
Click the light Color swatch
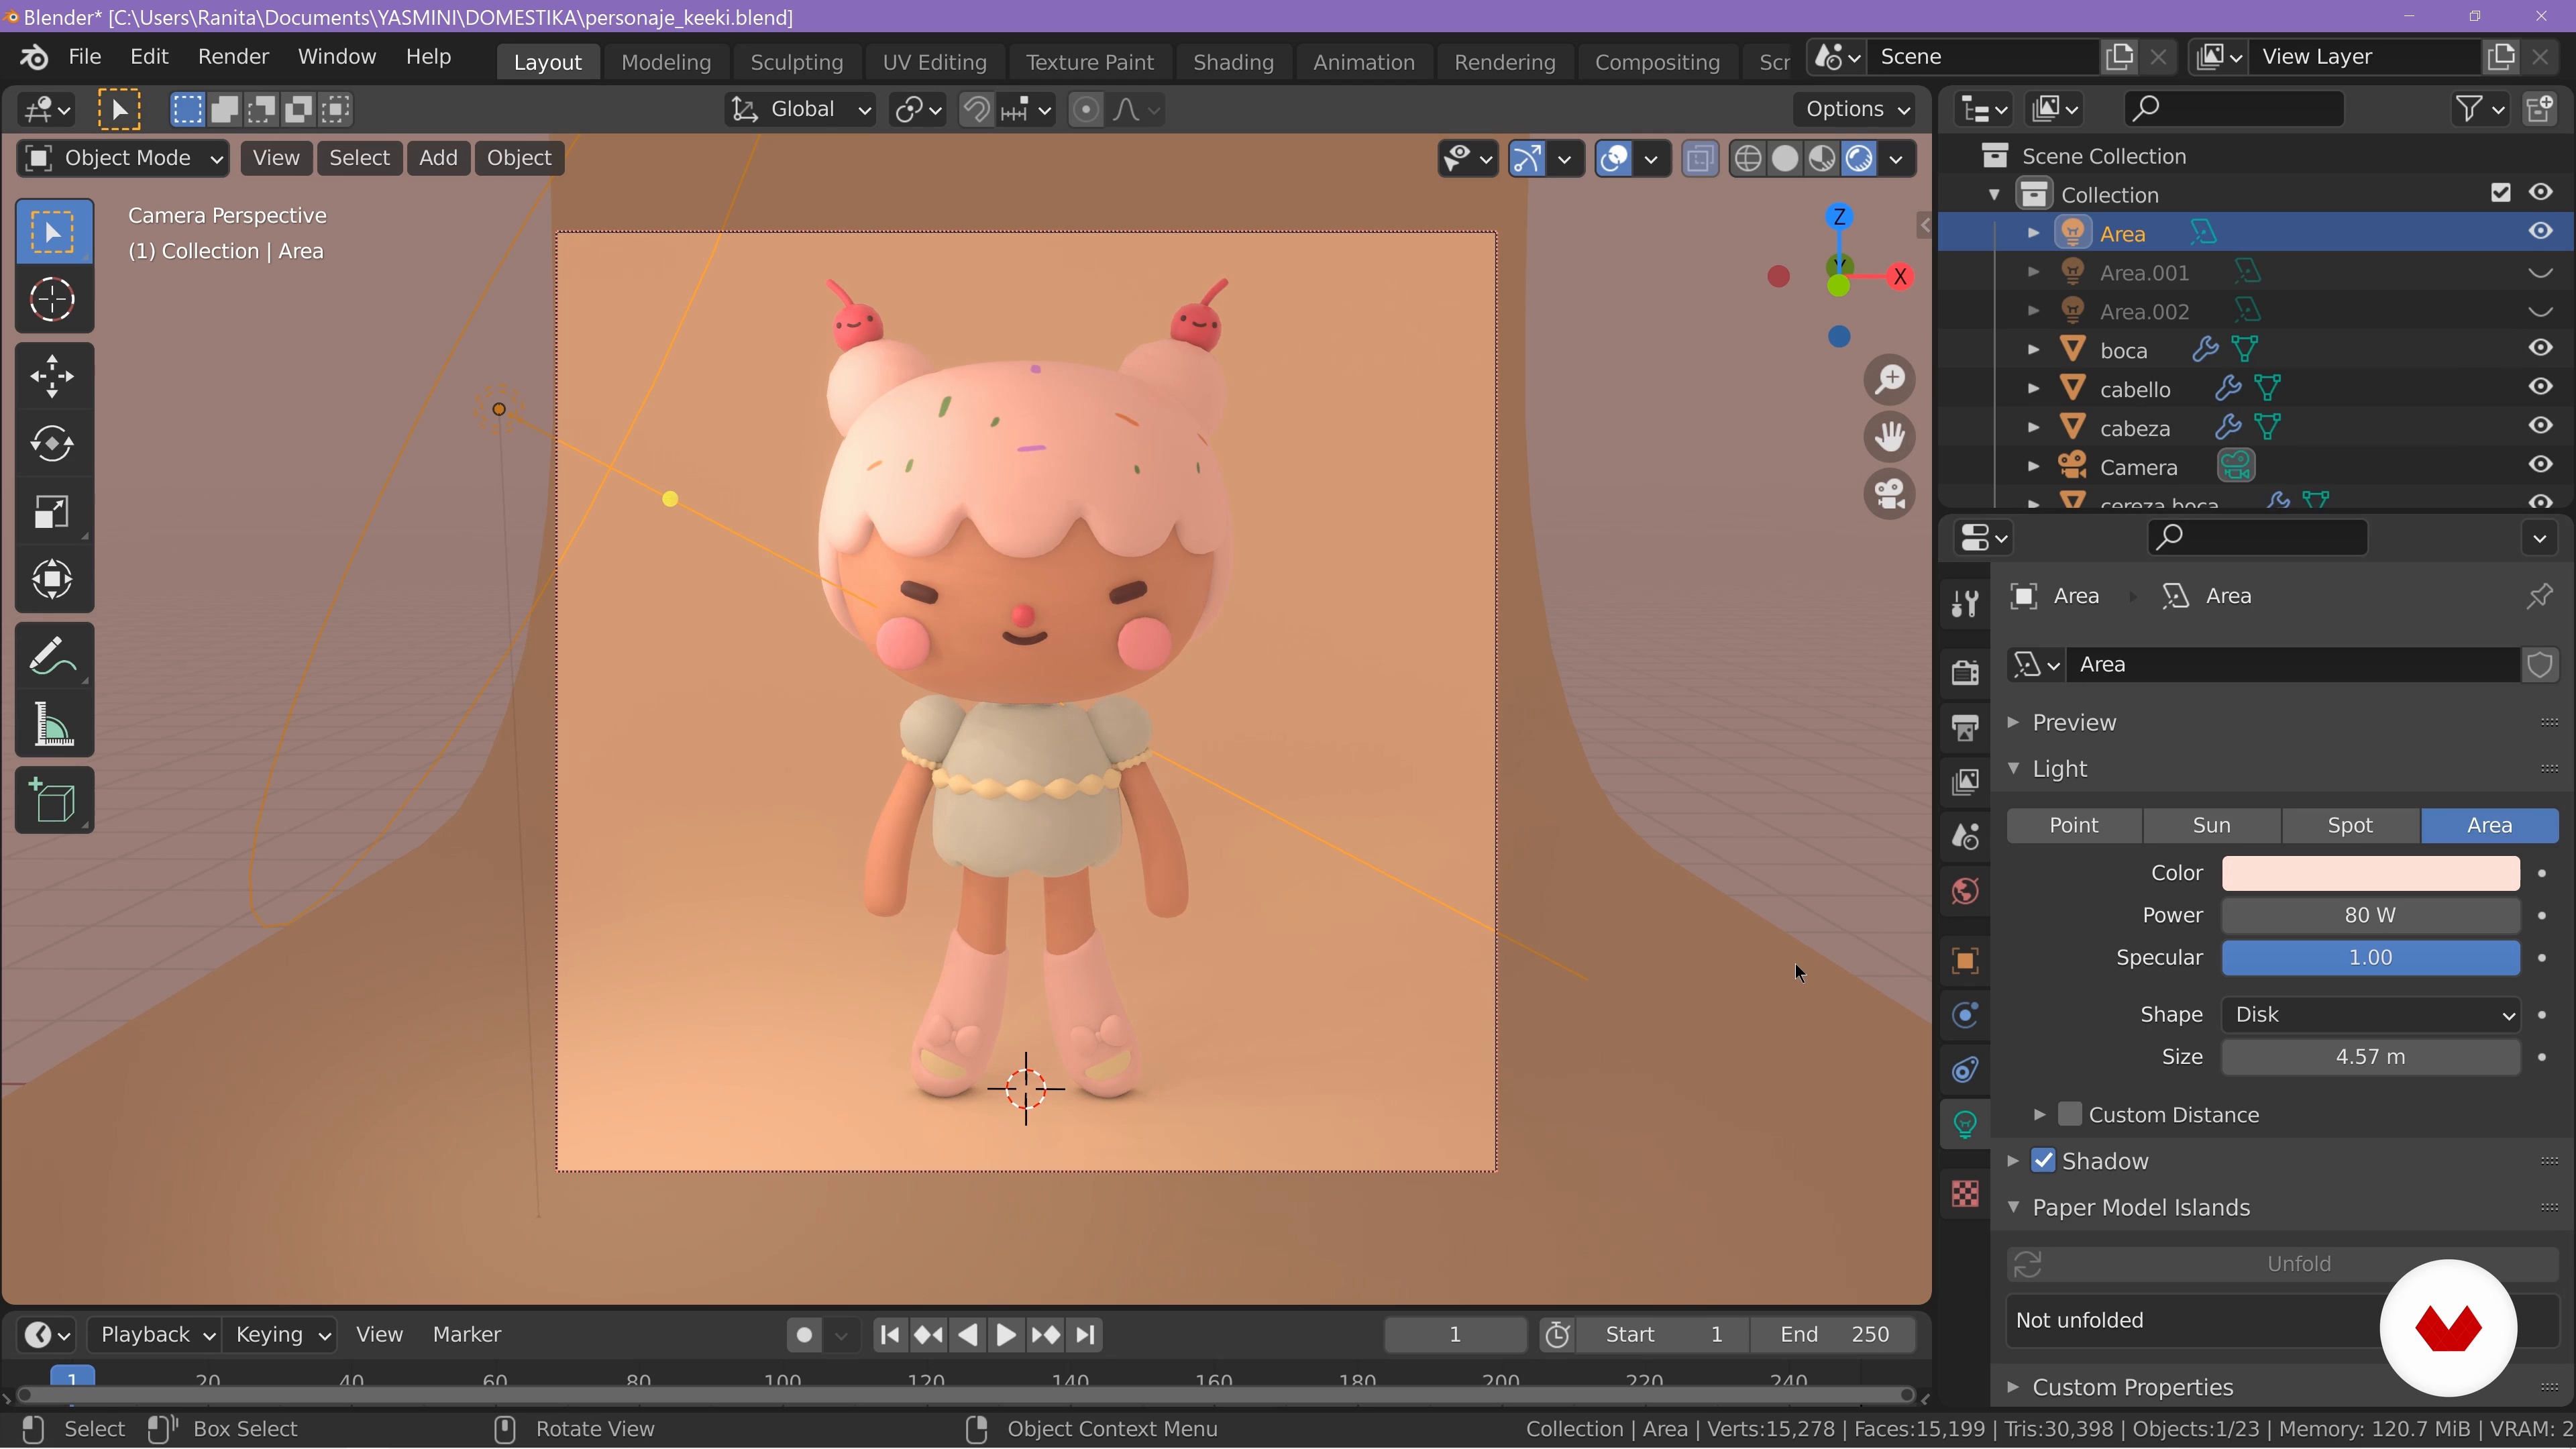[x=2370, y=873]
